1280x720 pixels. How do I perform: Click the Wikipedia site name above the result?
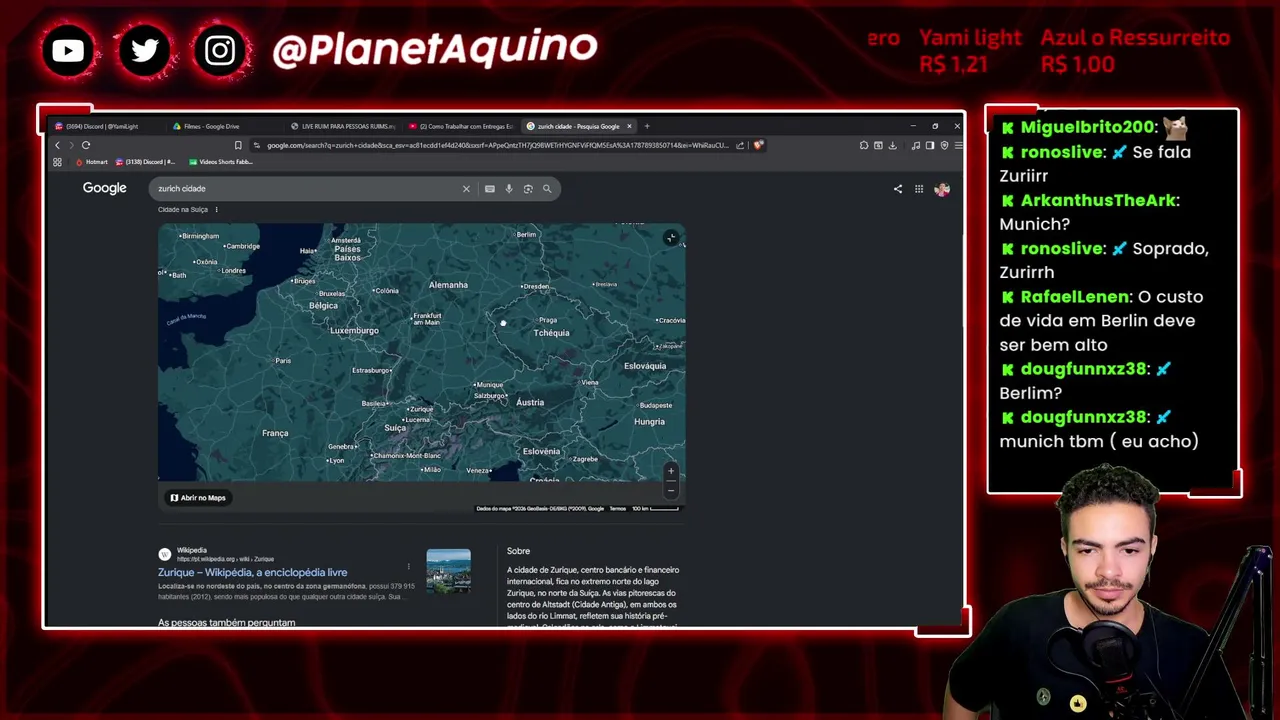pos(192,550)
